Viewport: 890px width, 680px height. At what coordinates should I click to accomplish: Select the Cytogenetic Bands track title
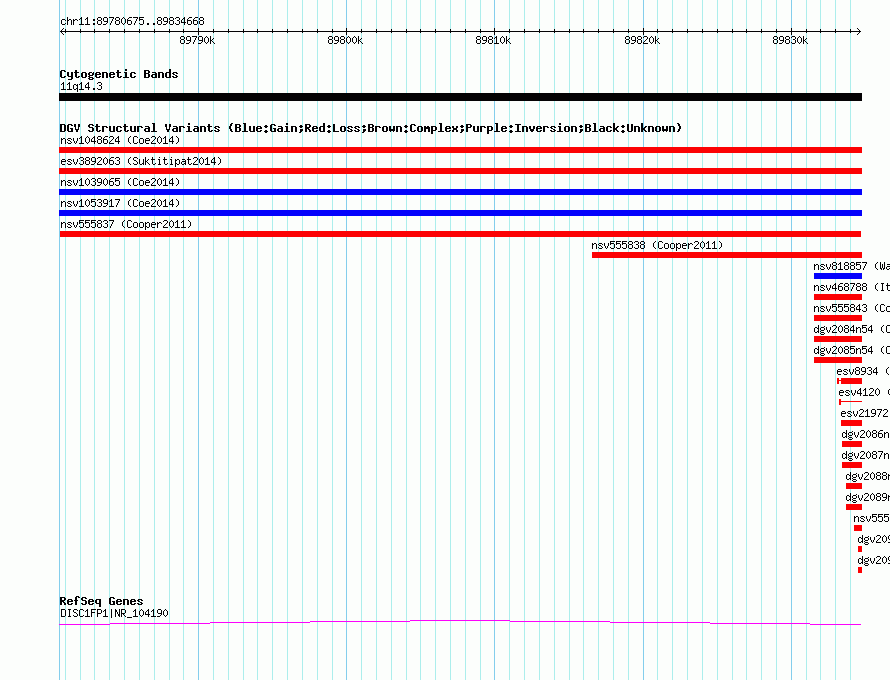[119, 74]
